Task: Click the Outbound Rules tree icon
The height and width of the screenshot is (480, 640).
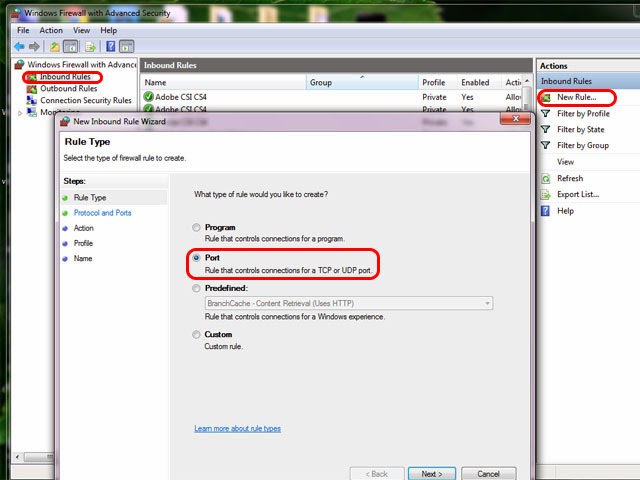Action: tap(32, 89)
